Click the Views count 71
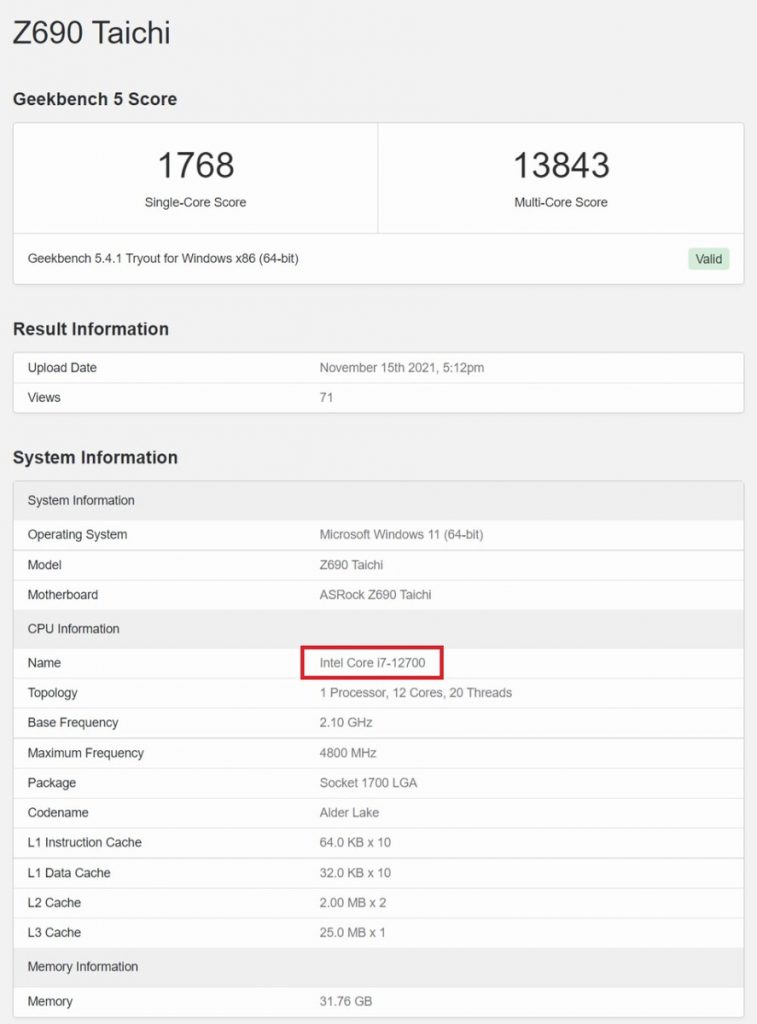757x1024 pixels. click(326, 398)
